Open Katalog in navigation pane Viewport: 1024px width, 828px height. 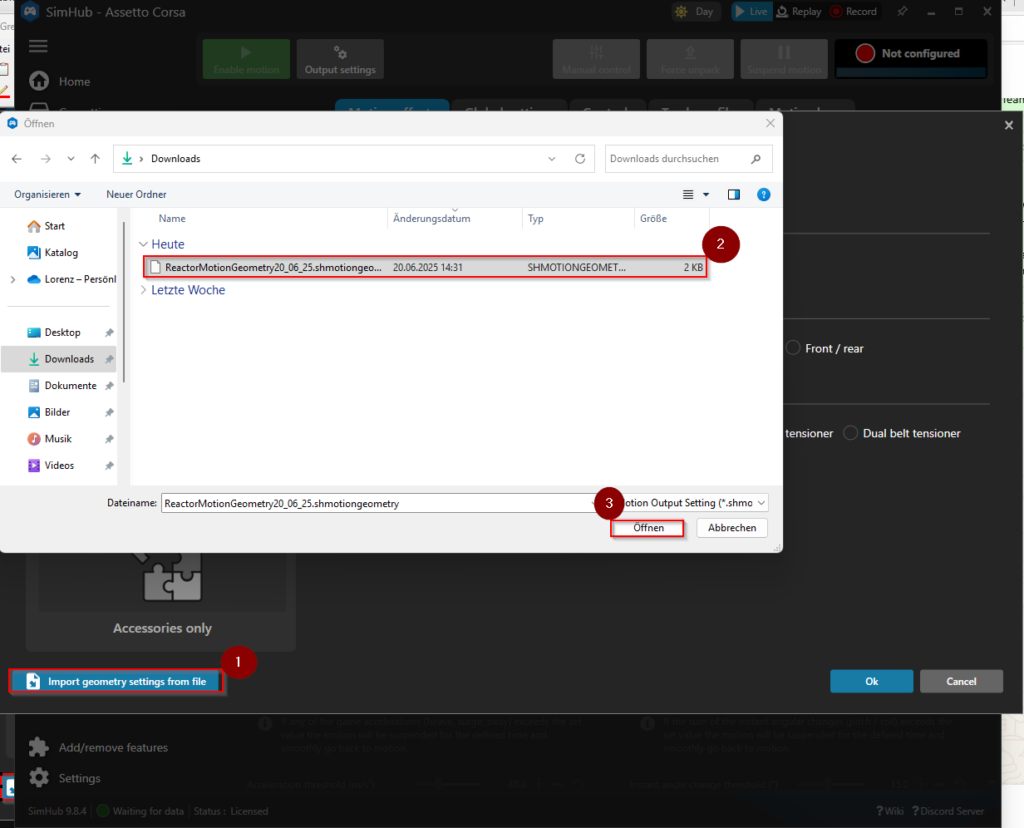tap(52, 253)
